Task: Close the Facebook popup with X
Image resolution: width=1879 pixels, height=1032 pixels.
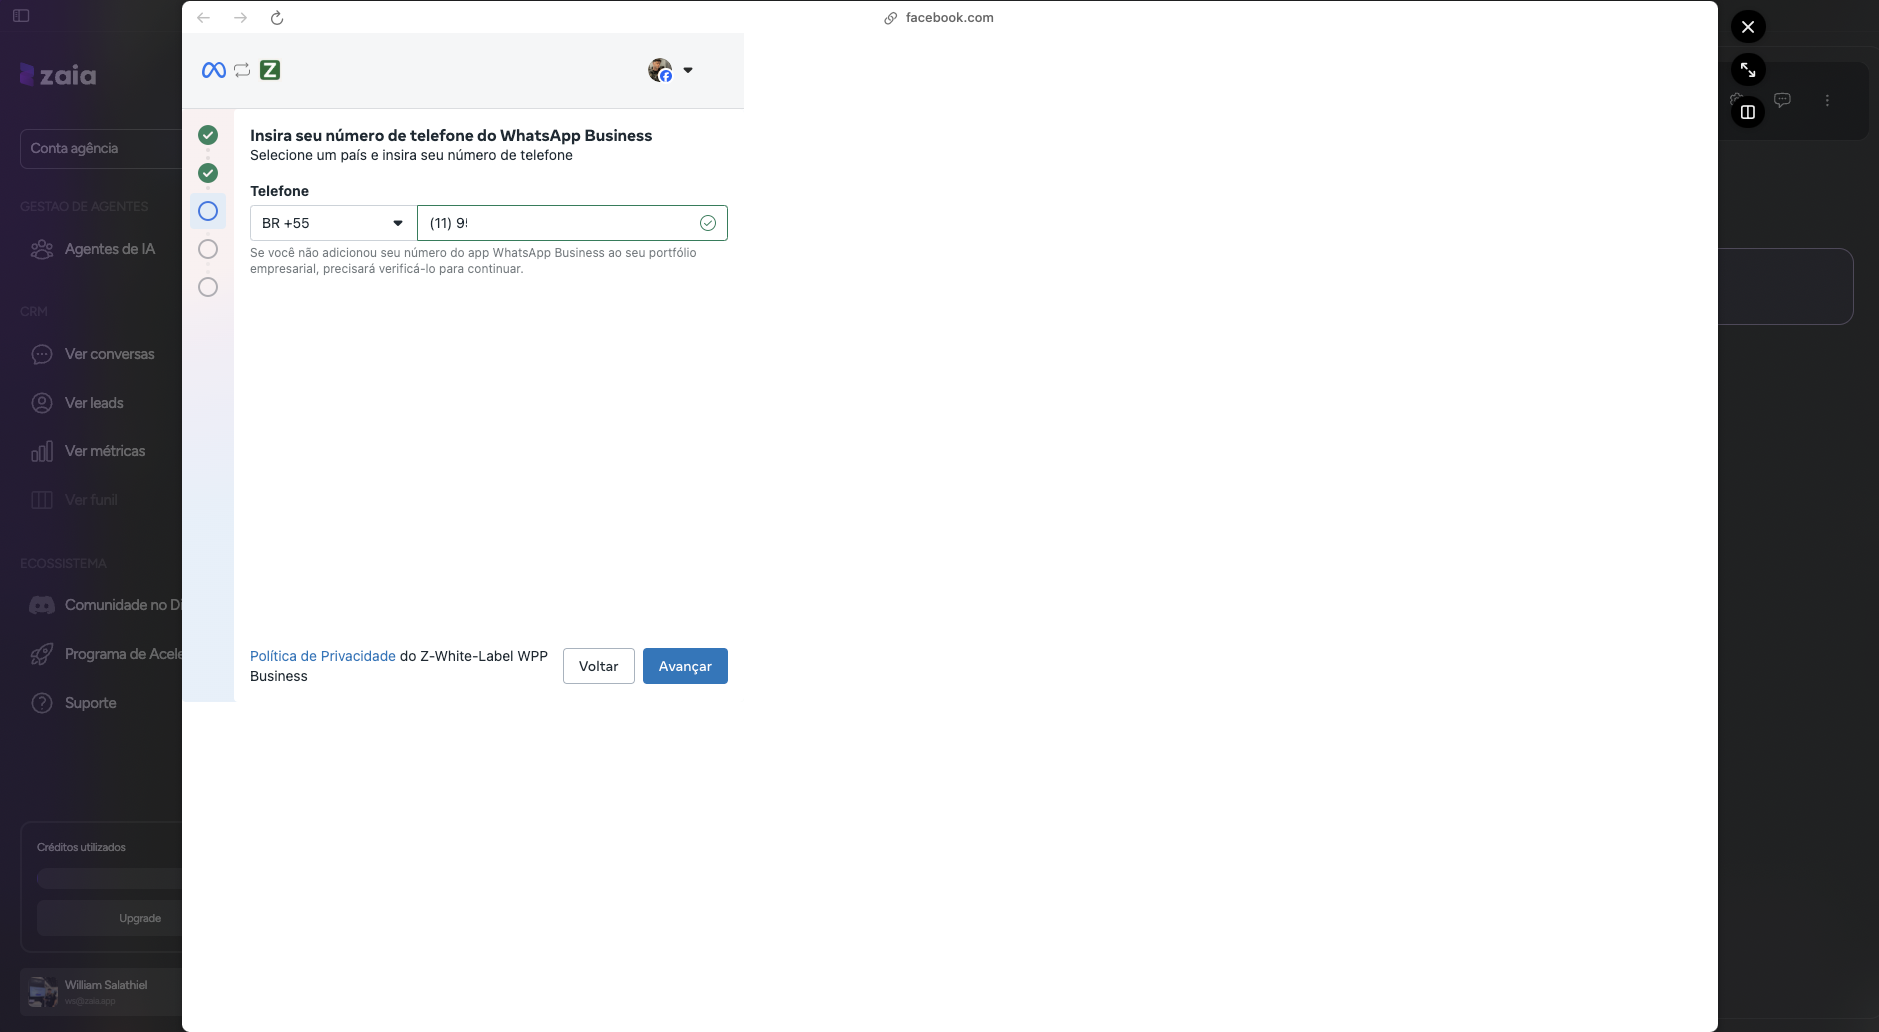Action: (x=1747, y=27)
